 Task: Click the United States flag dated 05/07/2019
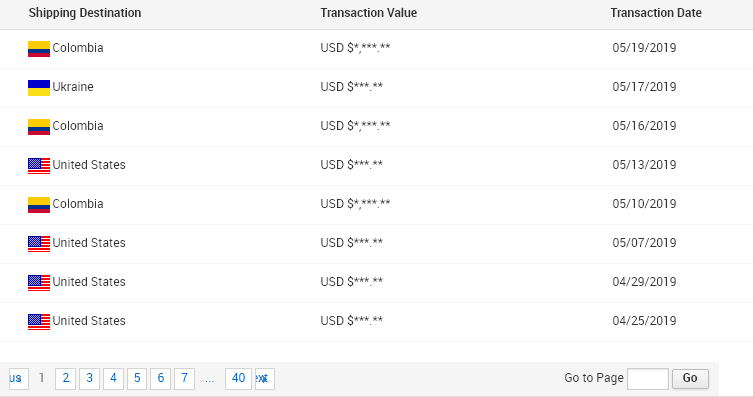39,244
